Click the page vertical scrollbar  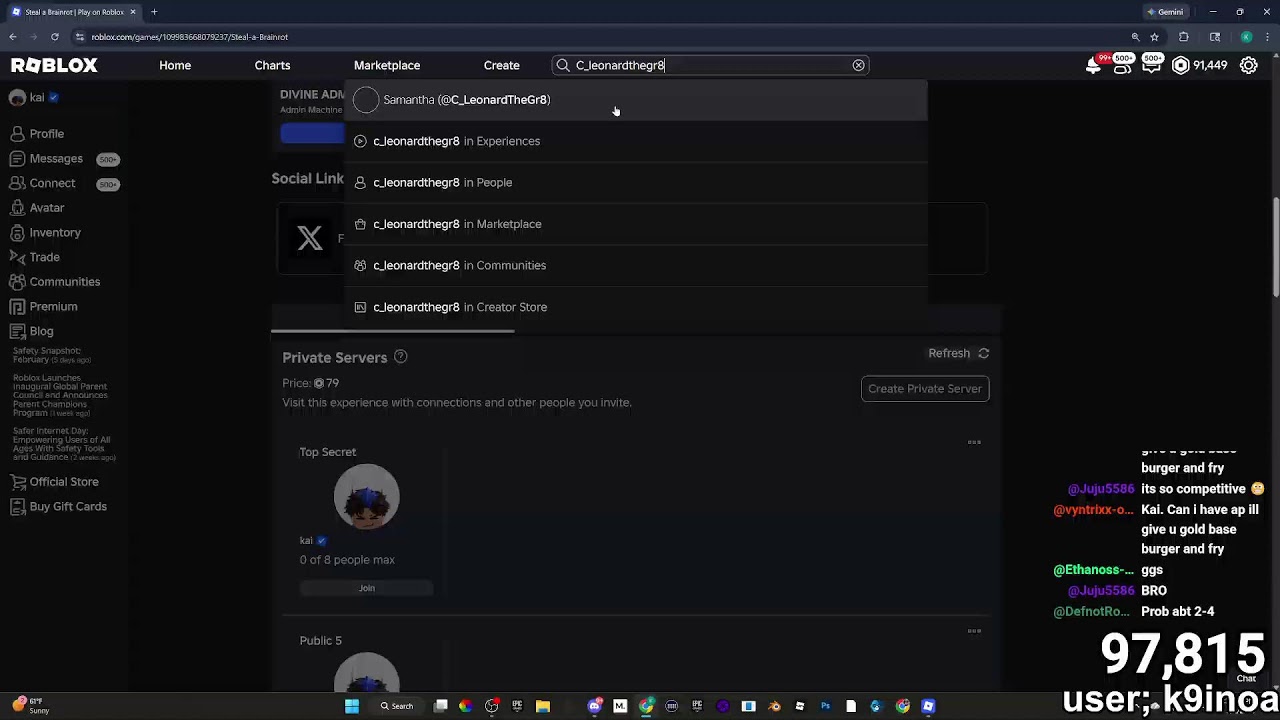[x=1275, y=245]
